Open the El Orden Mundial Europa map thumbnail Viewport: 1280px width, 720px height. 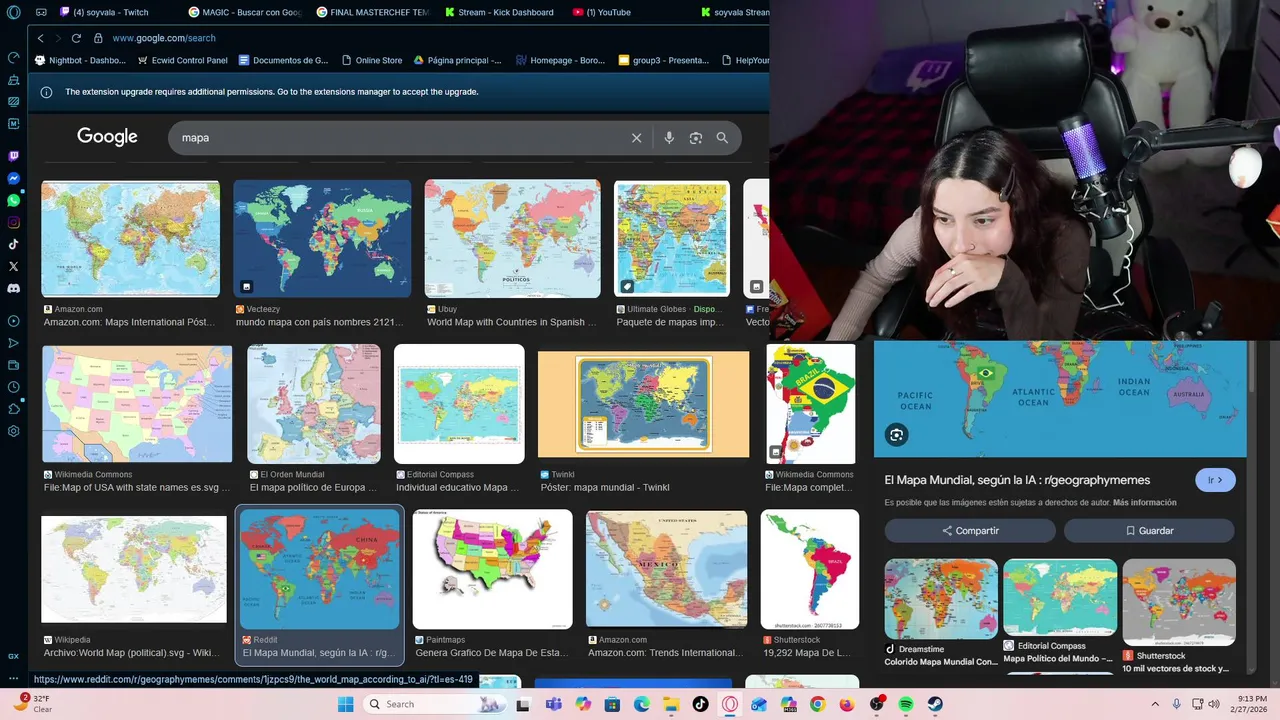tap(314, 404)
